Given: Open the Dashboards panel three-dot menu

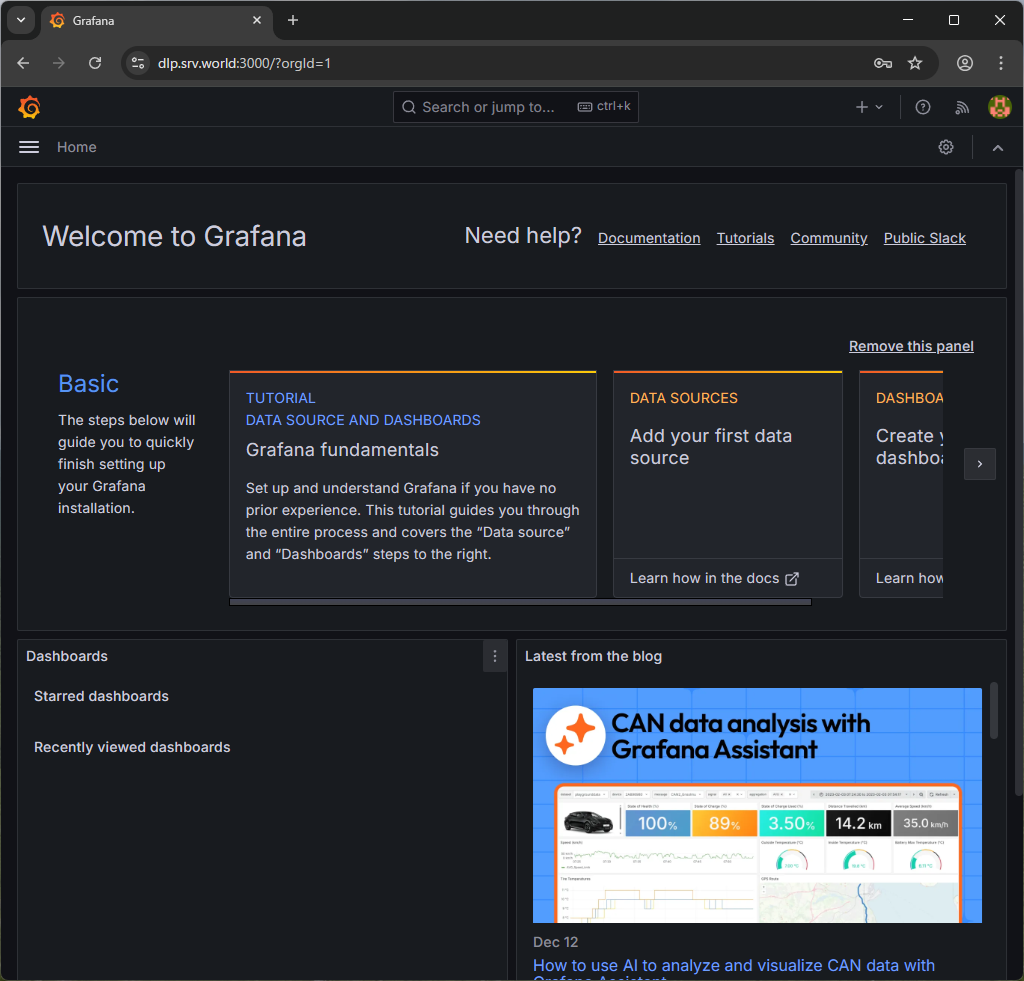Looking at the screenshot, I should tap(494, 656).
